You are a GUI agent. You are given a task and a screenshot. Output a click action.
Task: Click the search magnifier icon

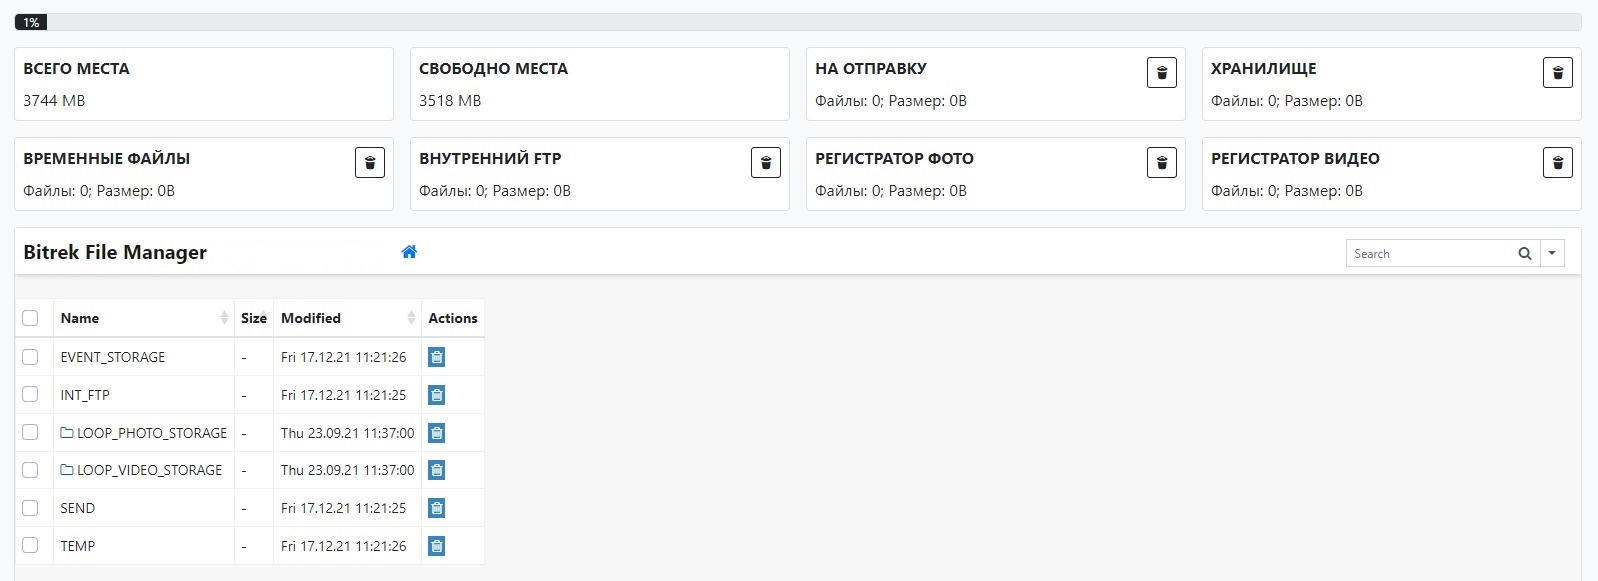click(x=1524, y=254)
